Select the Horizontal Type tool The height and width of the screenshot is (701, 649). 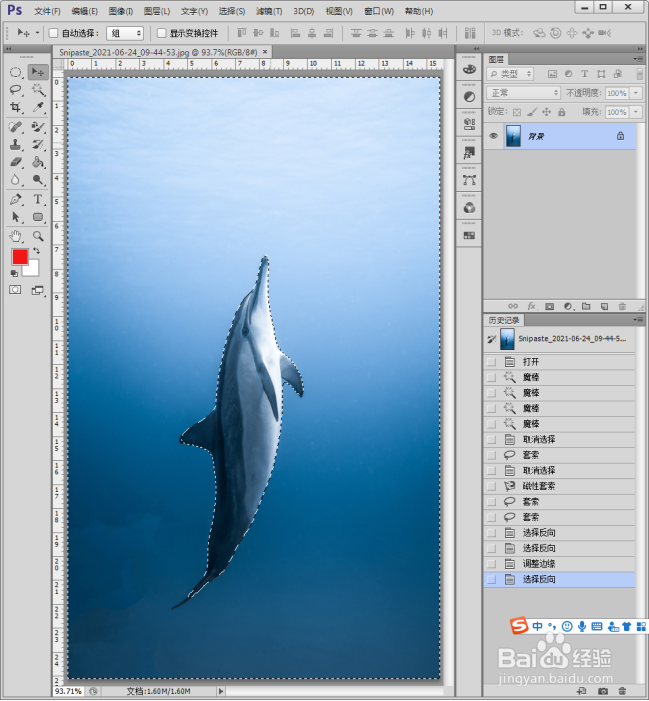tap(38, 199)
